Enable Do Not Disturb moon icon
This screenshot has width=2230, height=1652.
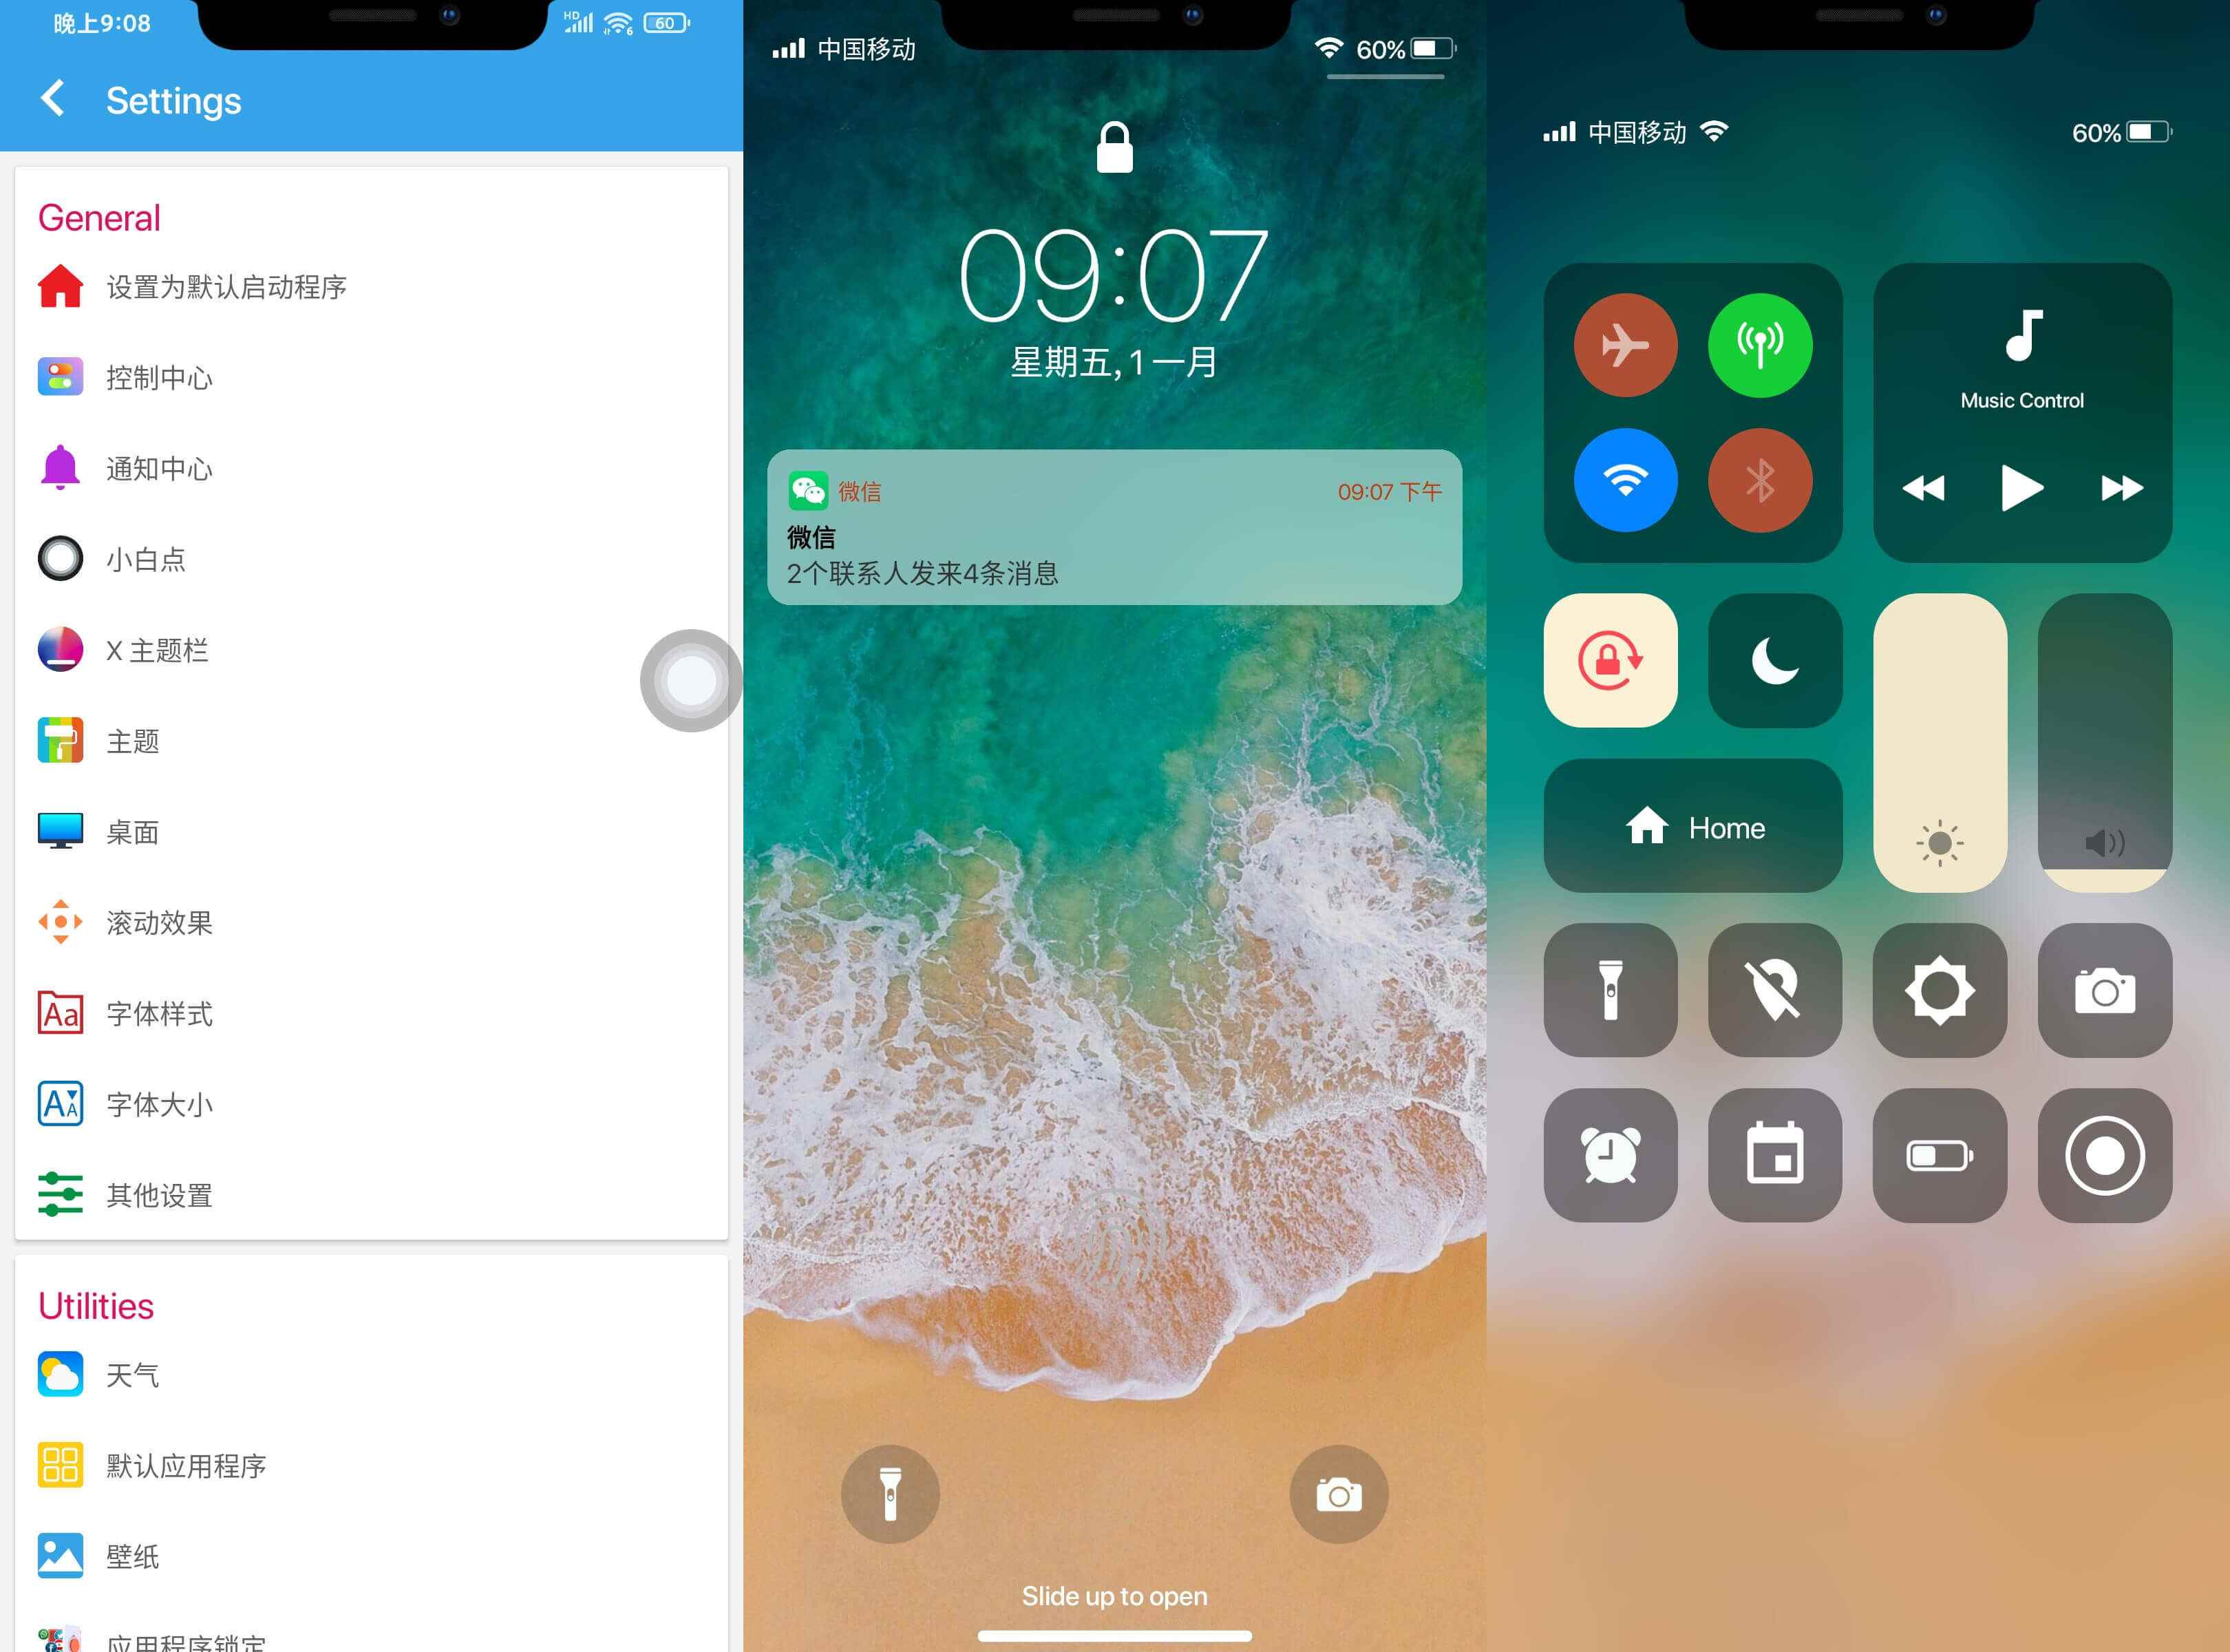(1775, 661)
